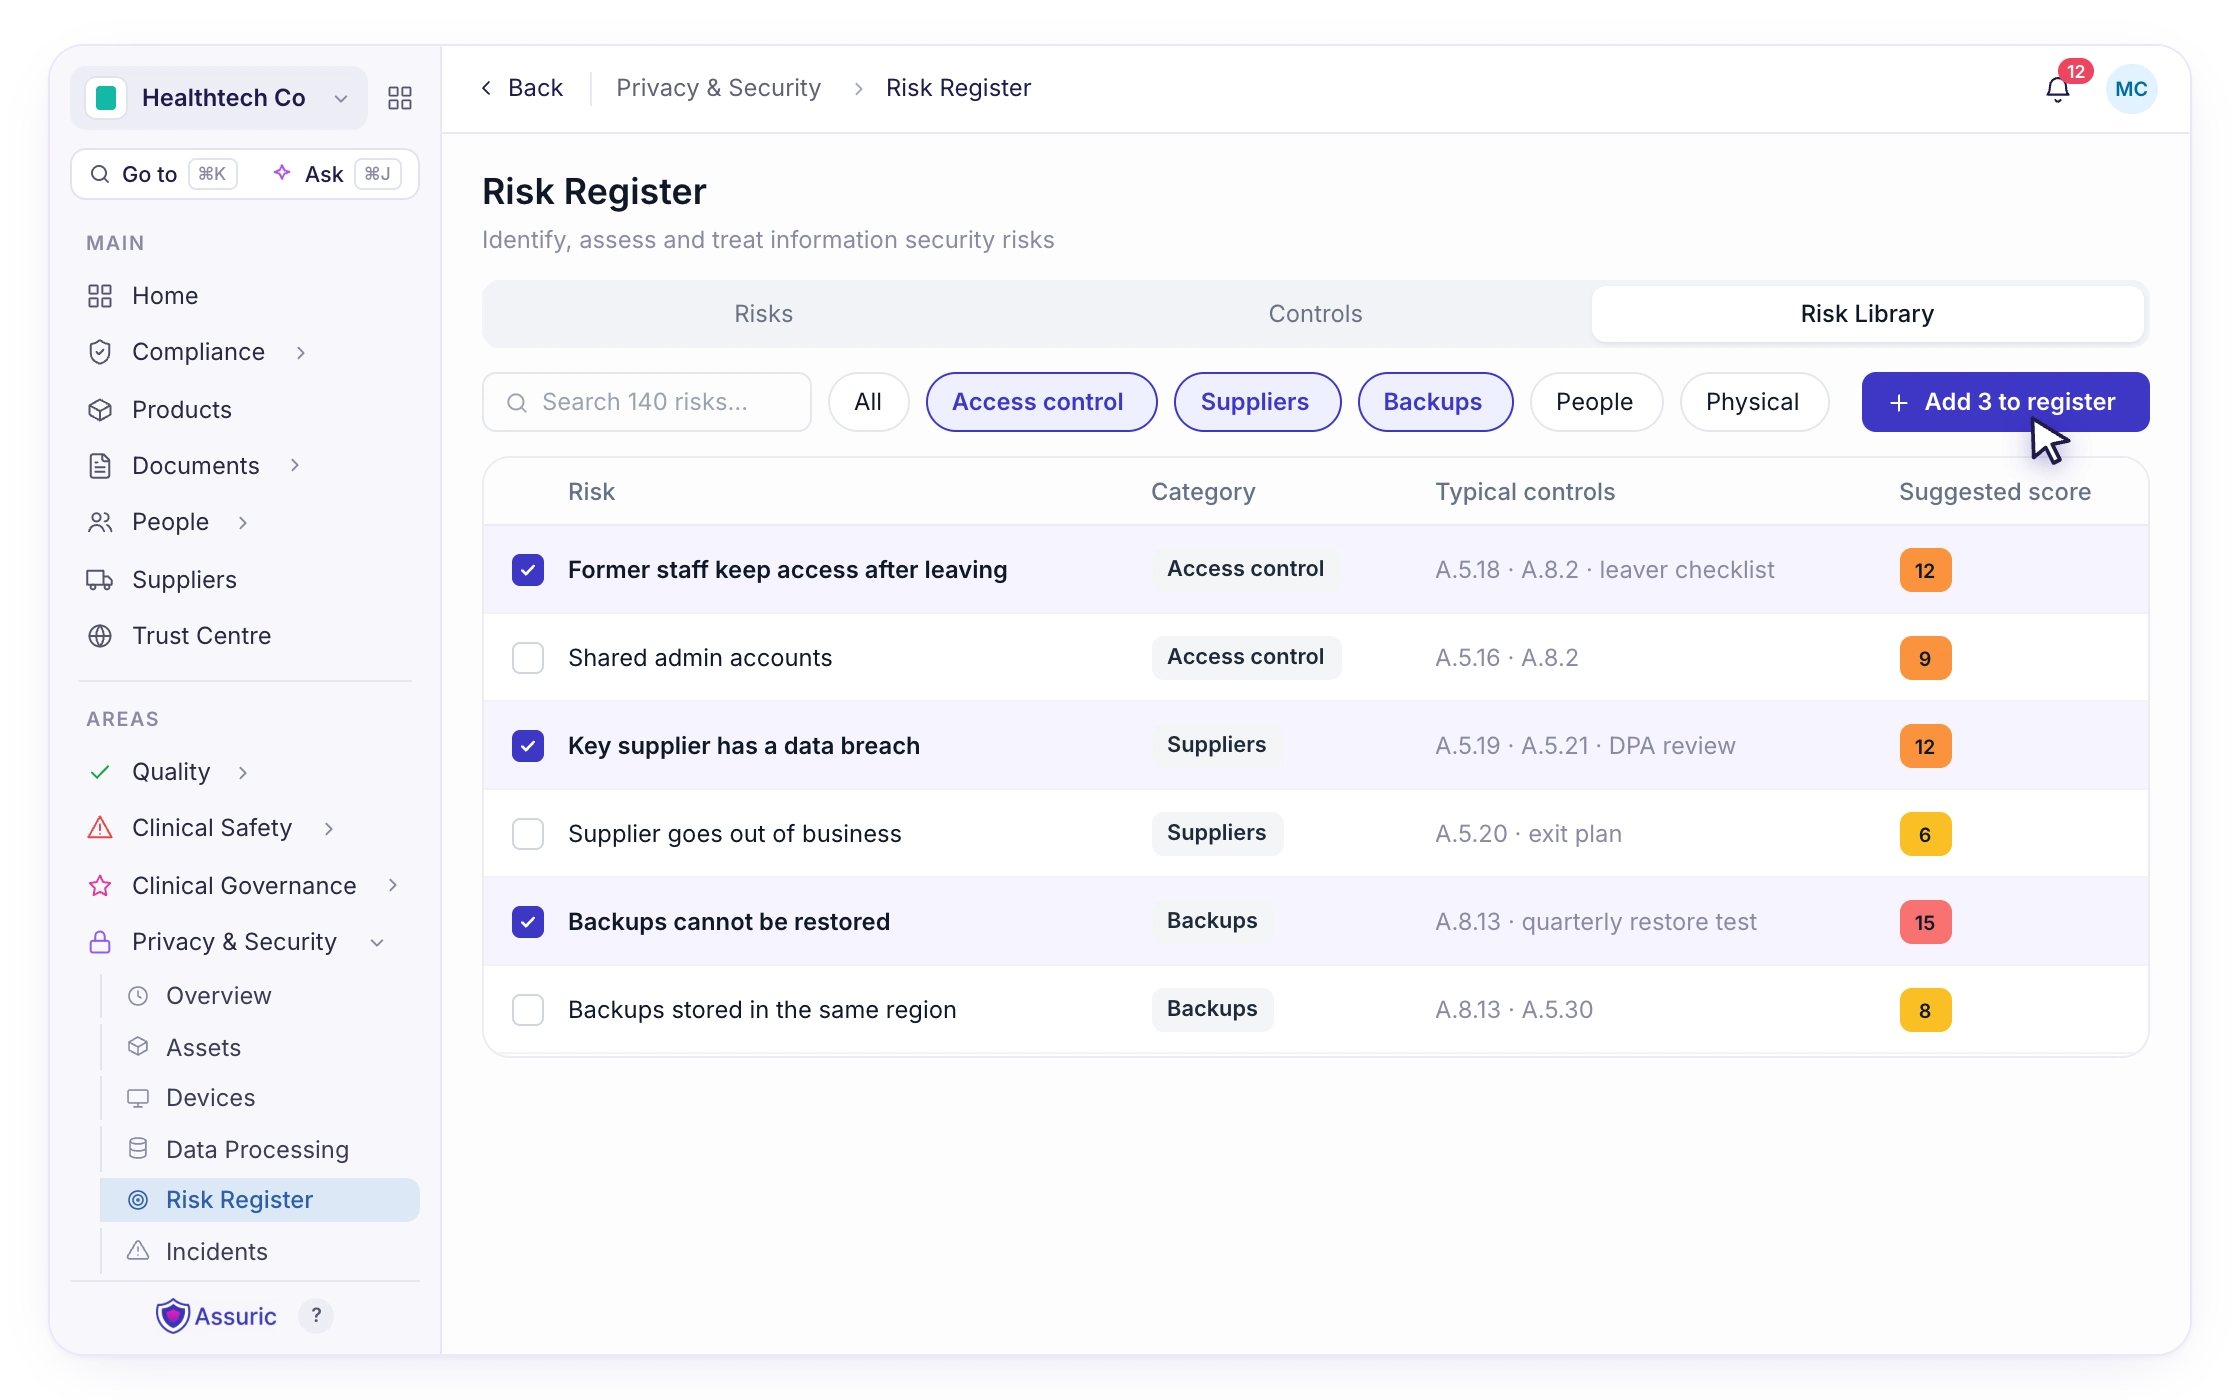The height and width of the screenshot is (1400, 2240).
Task: Switch to the Risks tab
Action: pyautogui.click(x=763, y=314)
